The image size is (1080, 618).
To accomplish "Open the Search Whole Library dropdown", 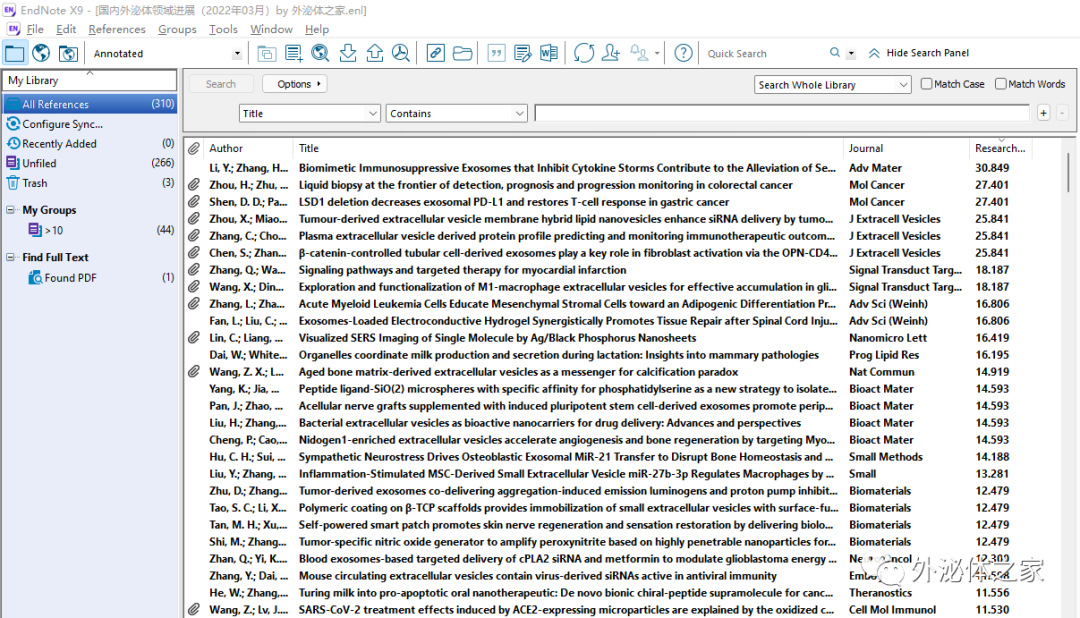I will coord(832,85).
